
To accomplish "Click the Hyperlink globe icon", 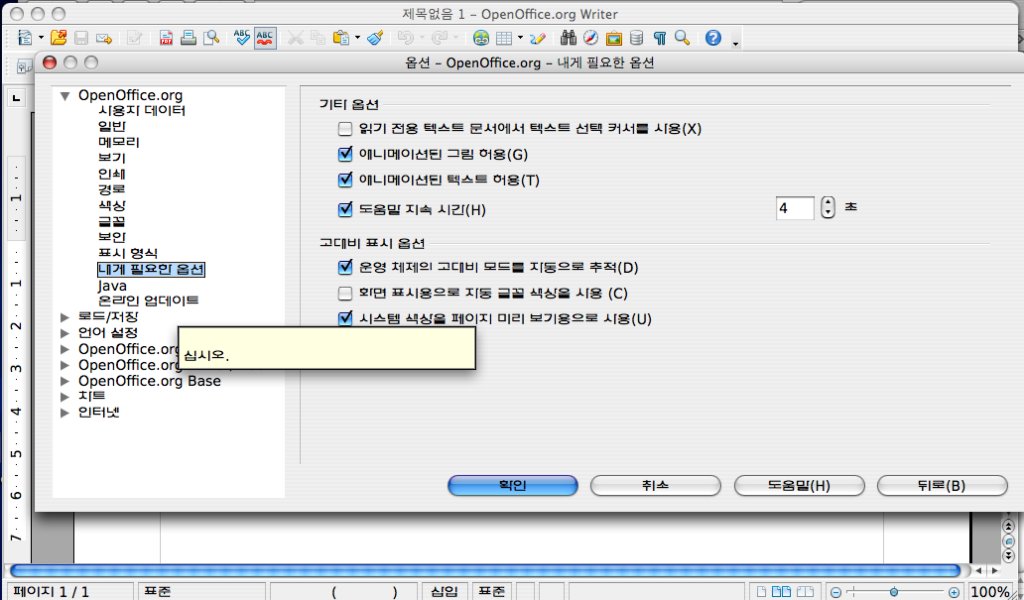I will coord(481,38).
